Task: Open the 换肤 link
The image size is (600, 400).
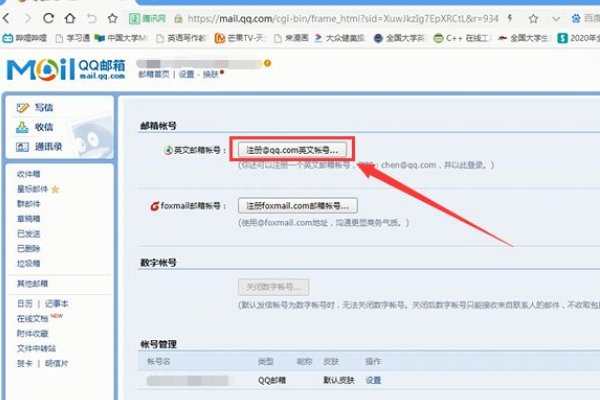Action: [210, 74]
